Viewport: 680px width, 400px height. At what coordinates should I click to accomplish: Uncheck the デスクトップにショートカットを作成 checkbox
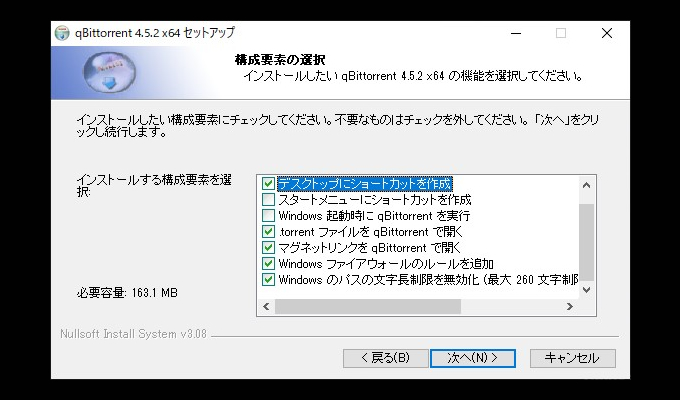268,184
